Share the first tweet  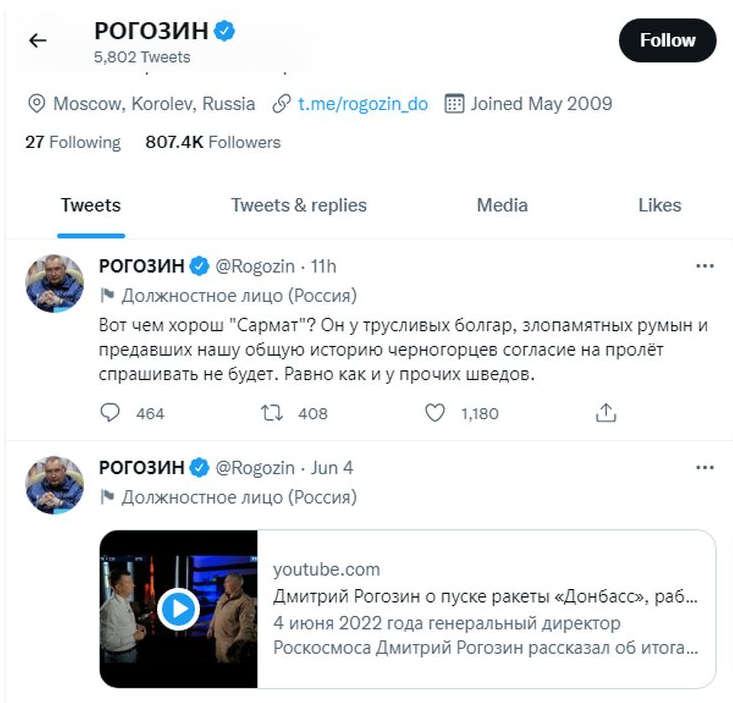tap(605, 412)
